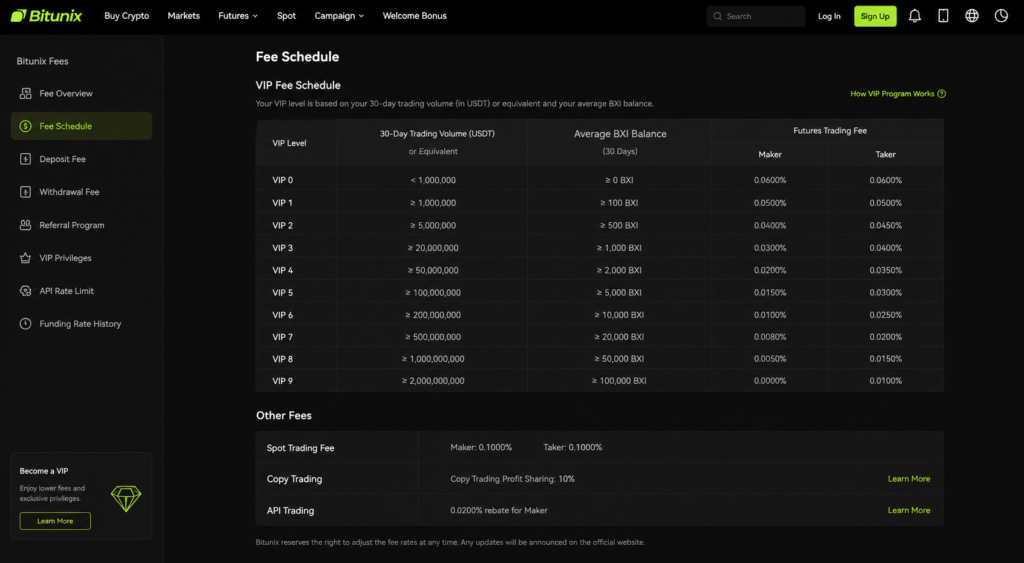Click Learn More for API Trading
Viewport: 1024px width, 563px height.
[909, 510]
